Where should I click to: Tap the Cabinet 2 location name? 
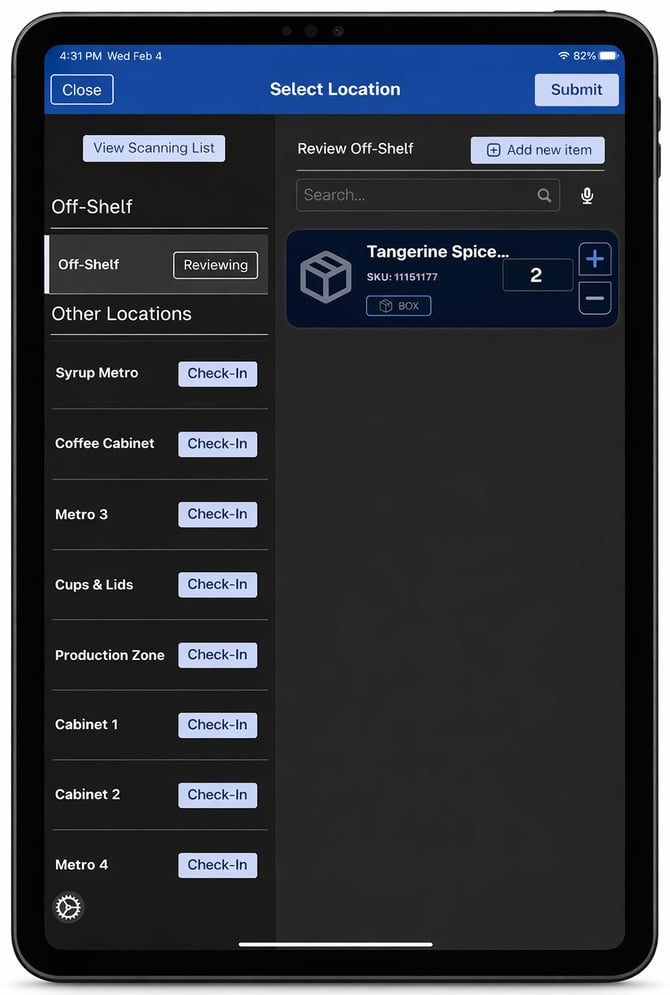click(88, 794)
